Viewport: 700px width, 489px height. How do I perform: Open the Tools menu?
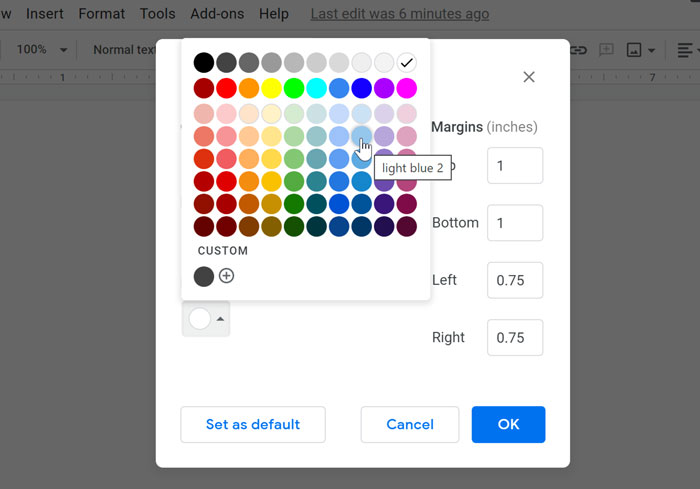click(x=157, y=14)
